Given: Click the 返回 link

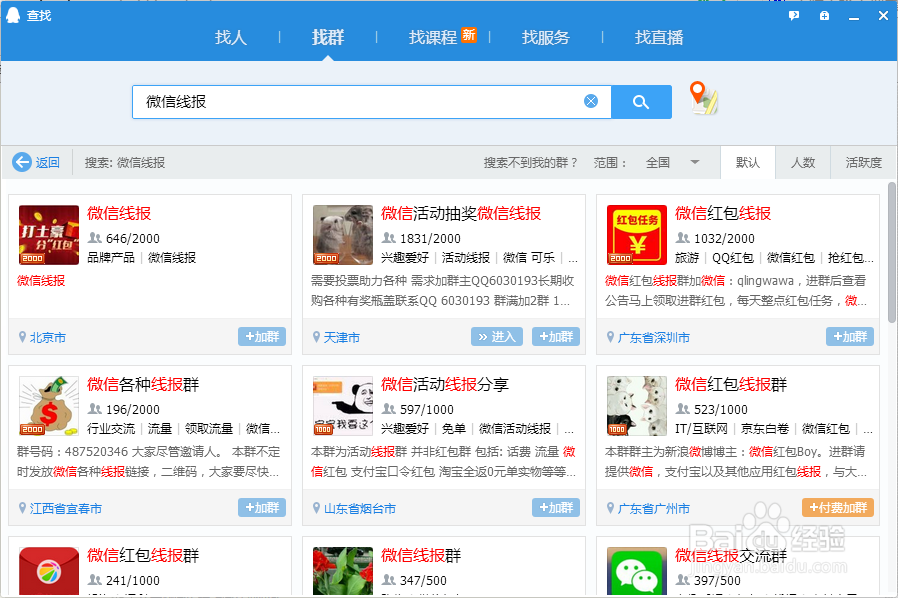Looking at the screenshot, I should pyautogui.click(x=48, y=163).
